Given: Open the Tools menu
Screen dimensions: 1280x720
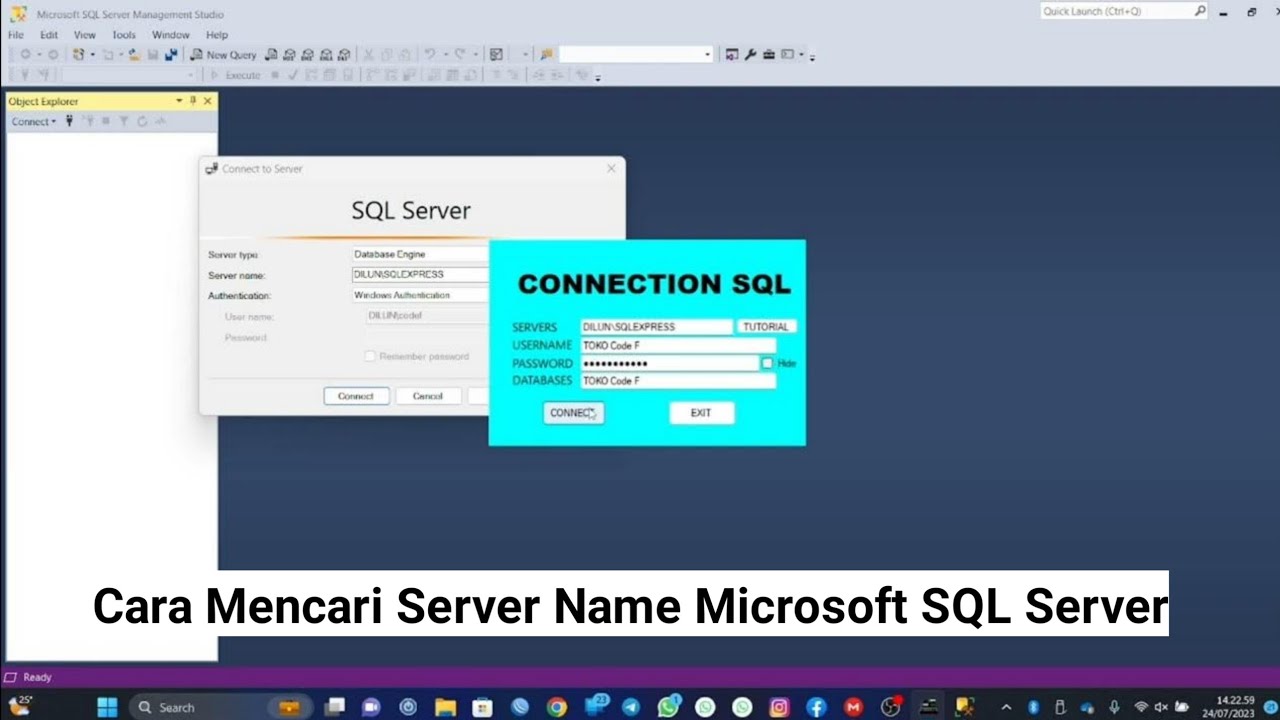Looking at the screenshot, I should 124,35.
